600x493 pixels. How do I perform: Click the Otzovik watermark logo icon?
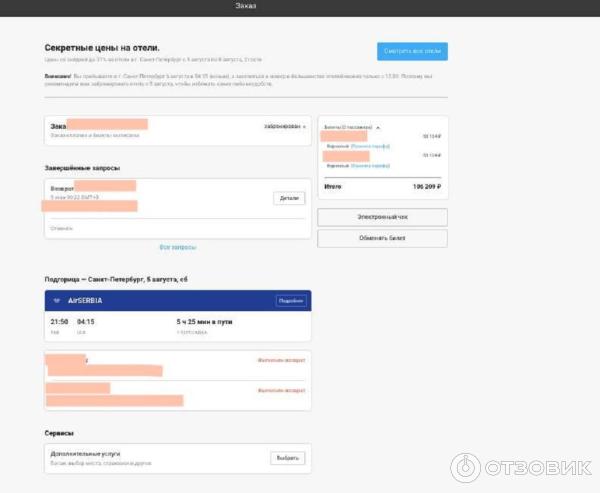pos(466,469)
